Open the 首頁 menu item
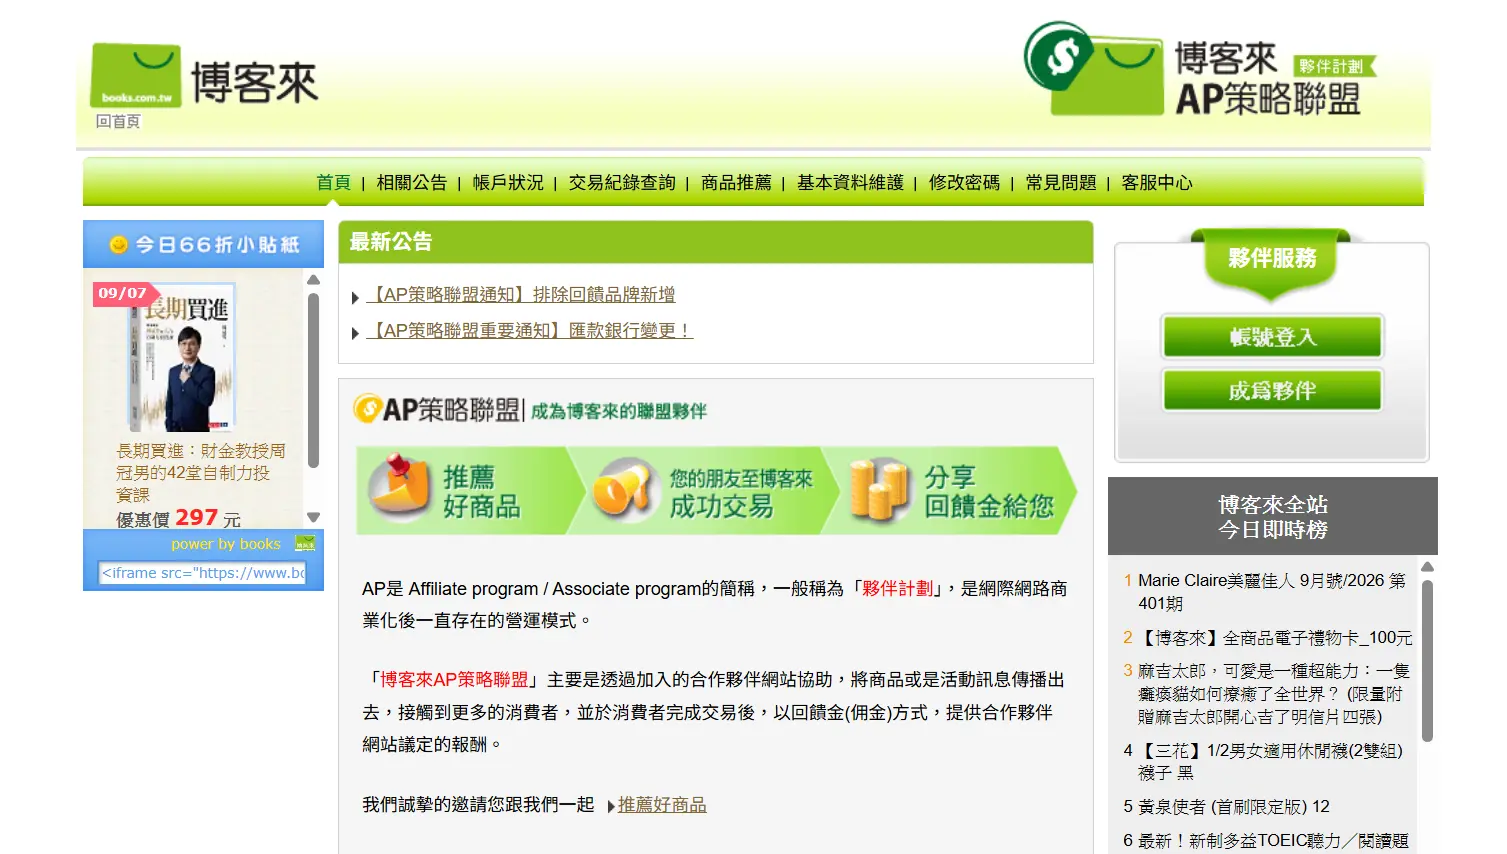1507x854 pixels. (333, 183)
